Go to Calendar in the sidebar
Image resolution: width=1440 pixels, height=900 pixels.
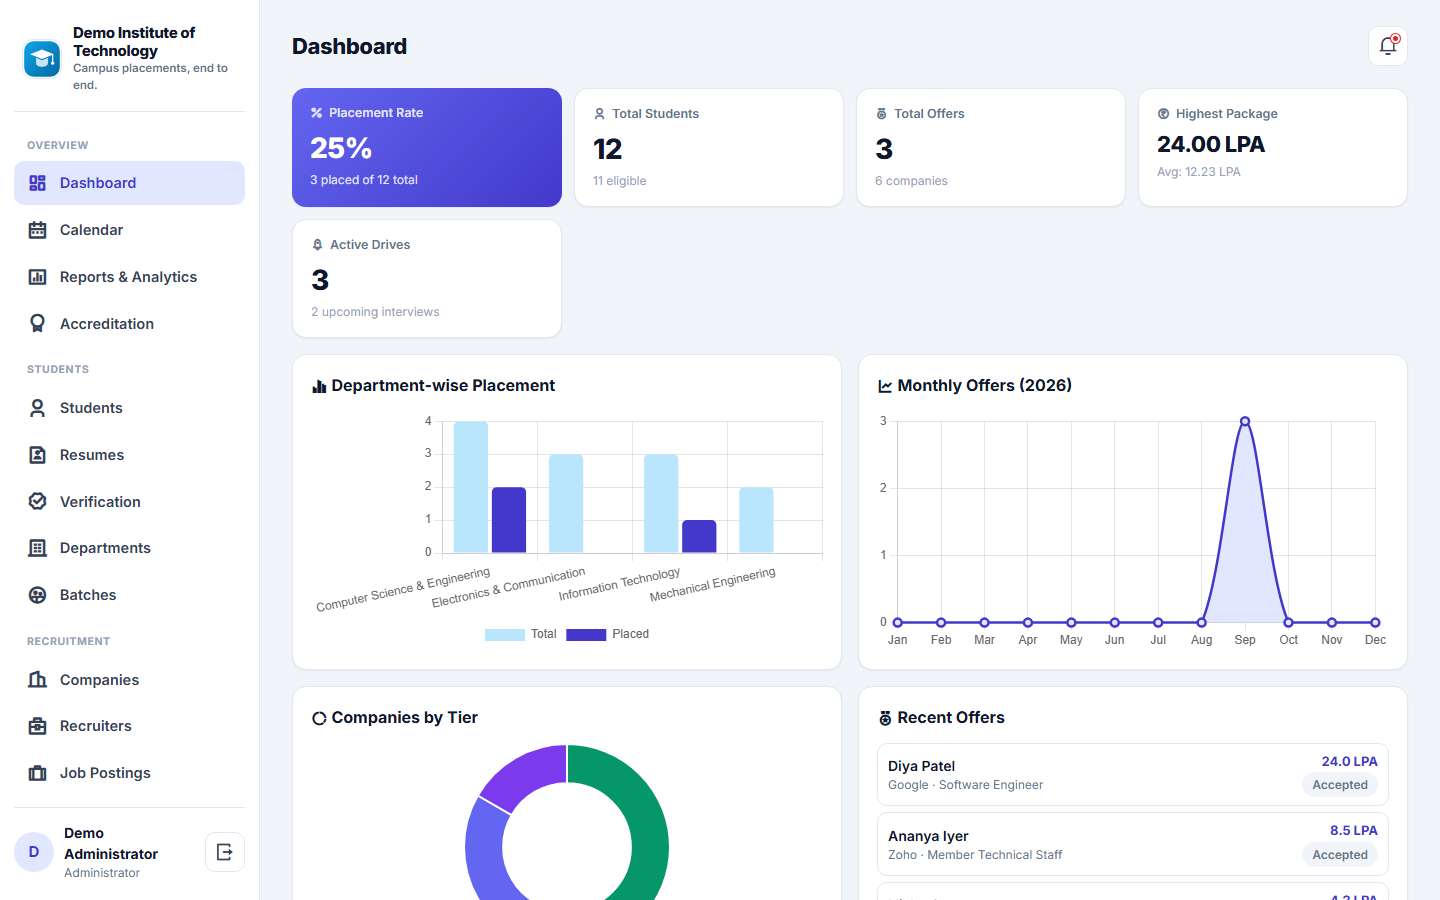129,230
